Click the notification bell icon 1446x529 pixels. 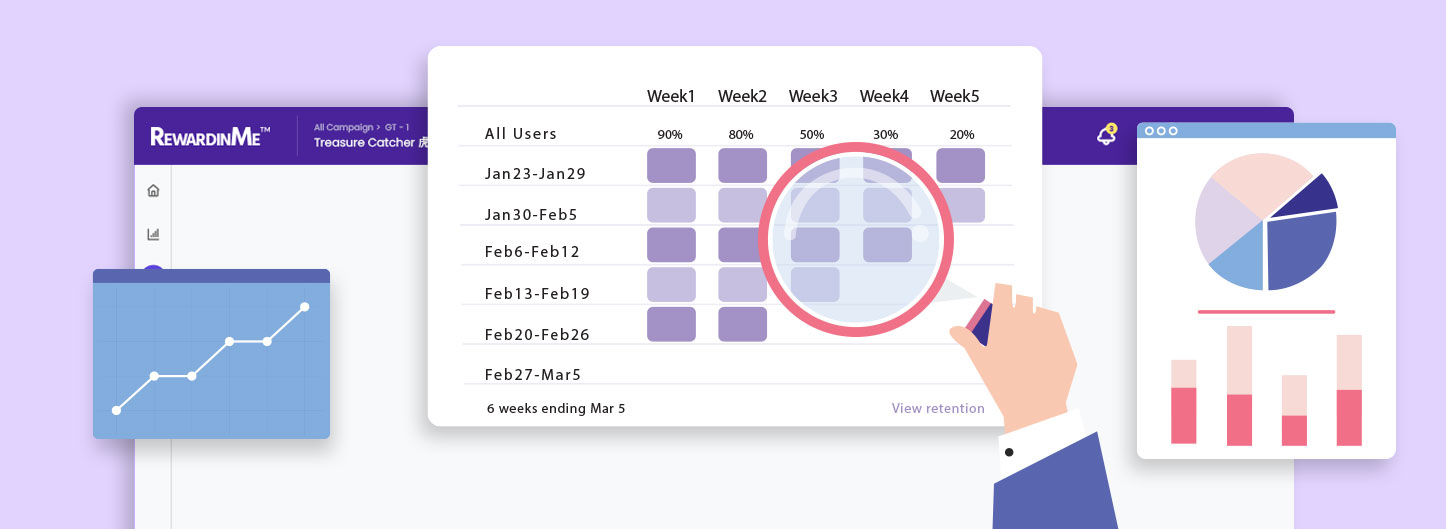coord(1106,135)
